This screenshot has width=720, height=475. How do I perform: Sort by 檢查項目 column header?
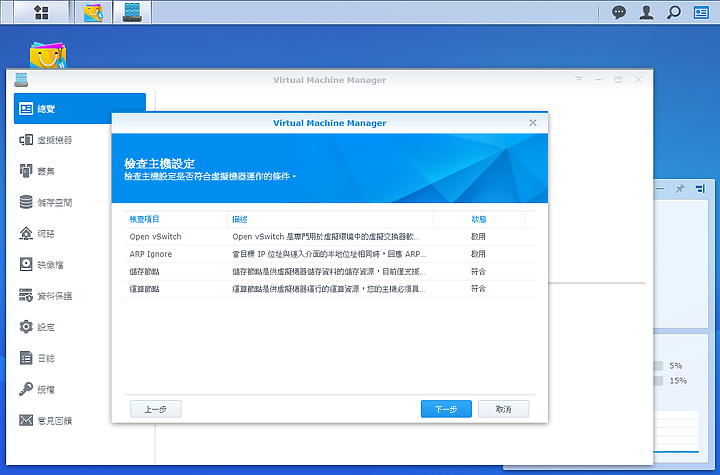tap(175, 219)
